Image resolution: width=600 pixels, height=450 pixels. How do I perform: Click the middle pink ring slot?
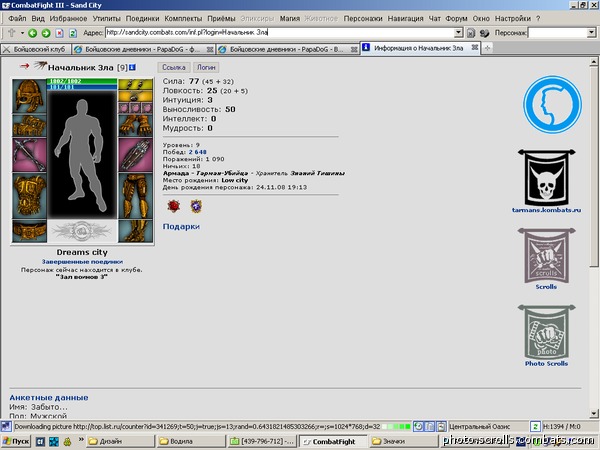(135, 108)
